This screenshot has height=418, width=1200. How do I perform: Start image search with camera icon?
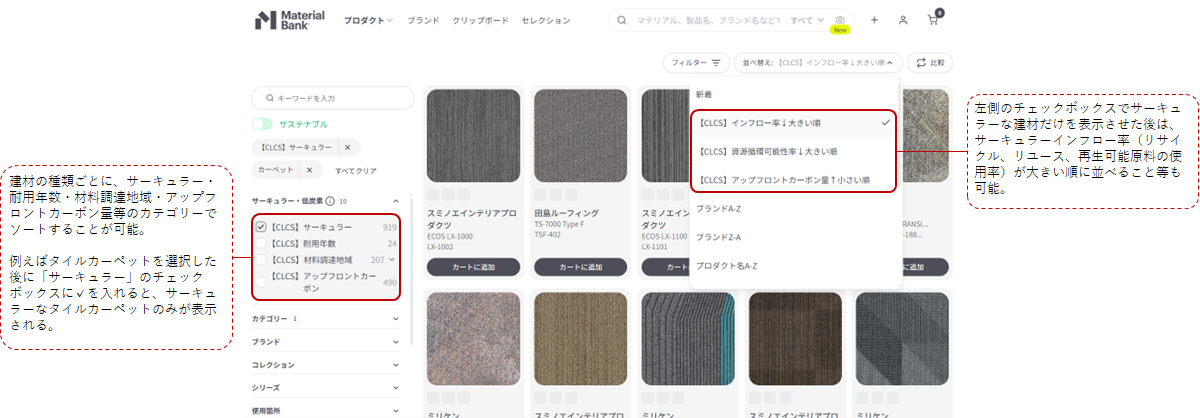coord(840,20)
